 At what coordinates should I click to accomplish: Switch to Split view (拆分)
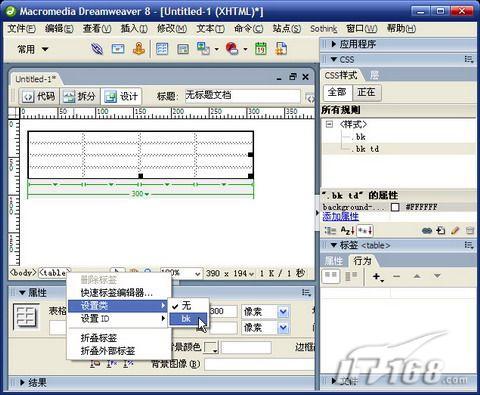pyautogui.click(x=80, y=97)
